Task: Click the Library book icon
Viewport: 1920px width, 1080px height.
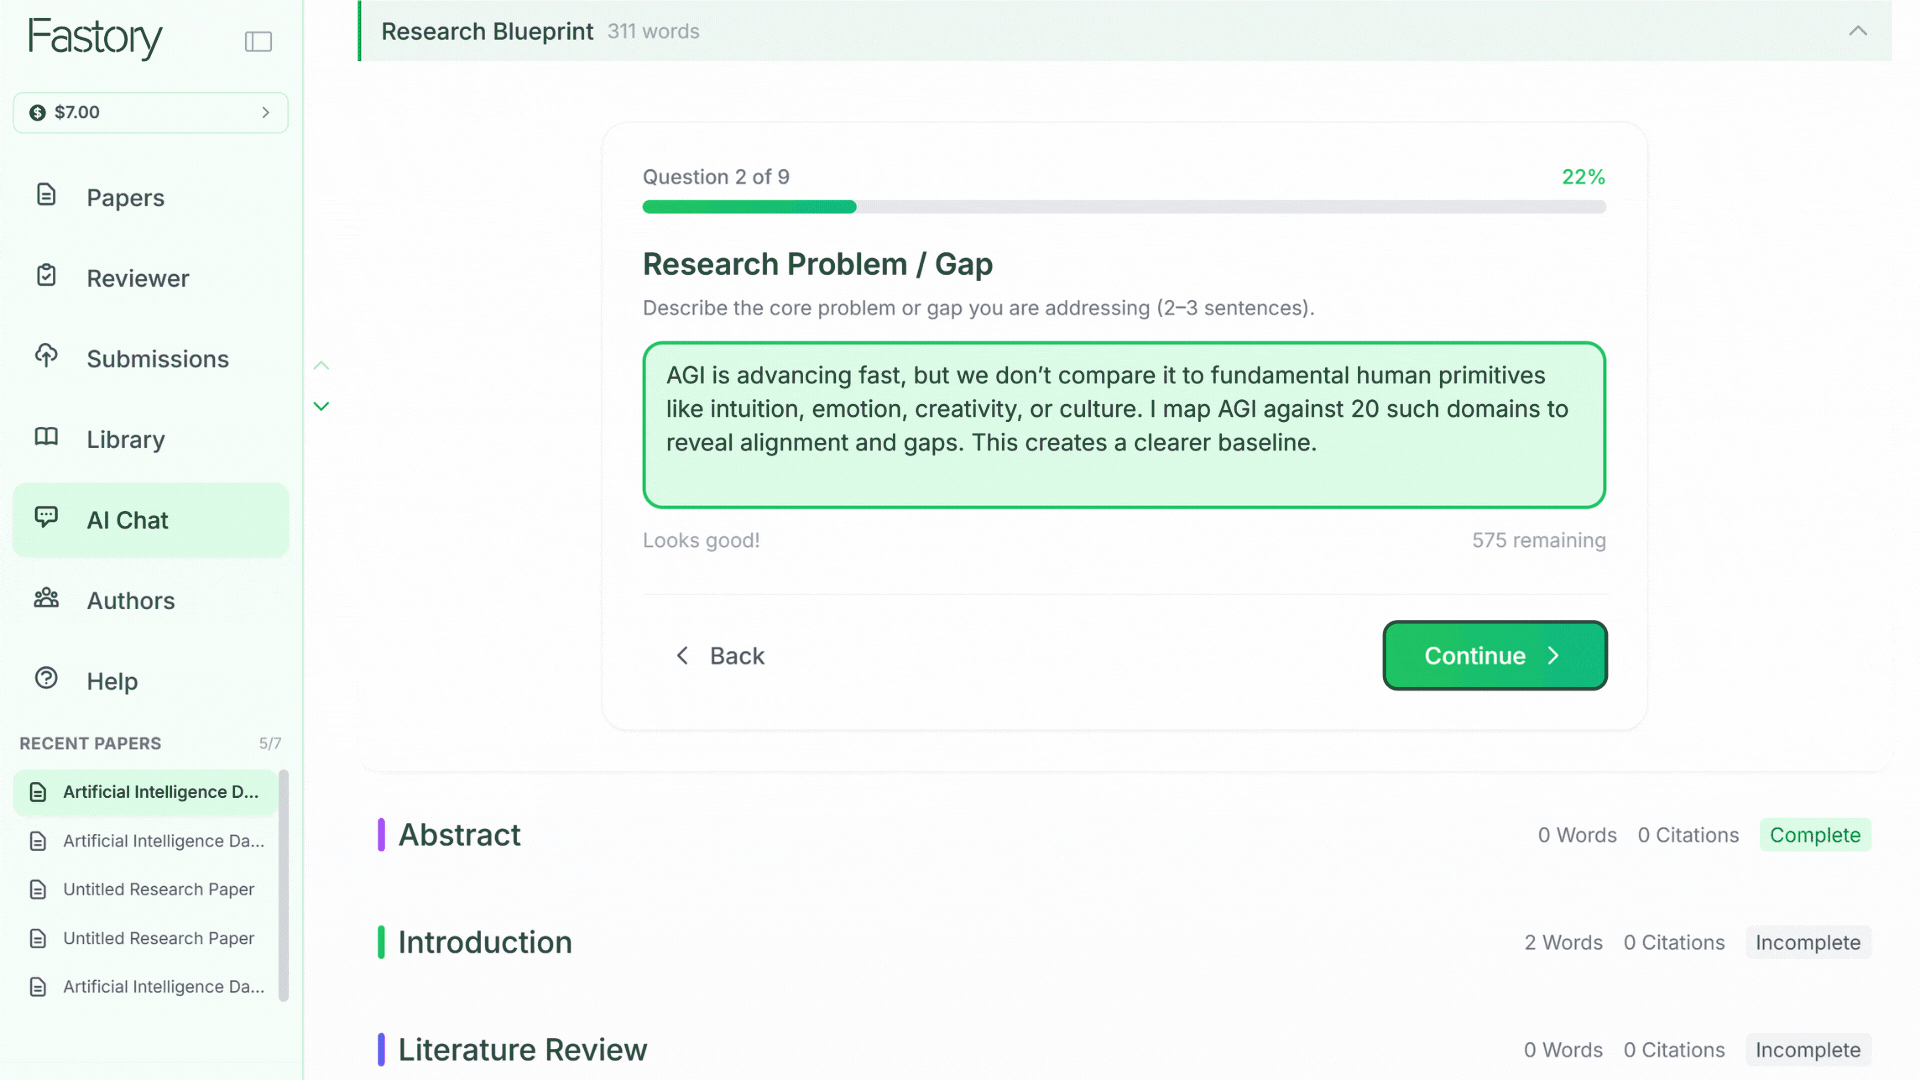Action: pos(46,437)
